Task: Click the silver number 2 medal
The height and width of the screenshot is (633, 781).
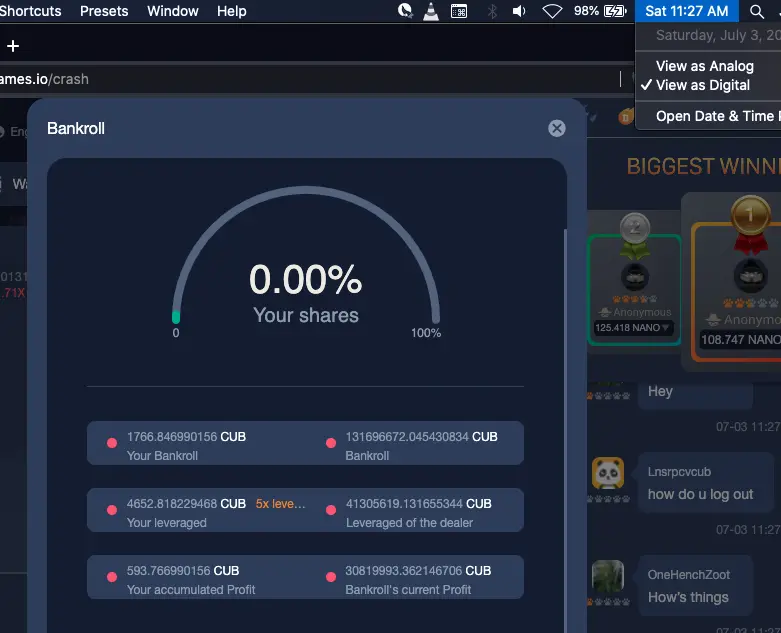Action: point(635,228)
